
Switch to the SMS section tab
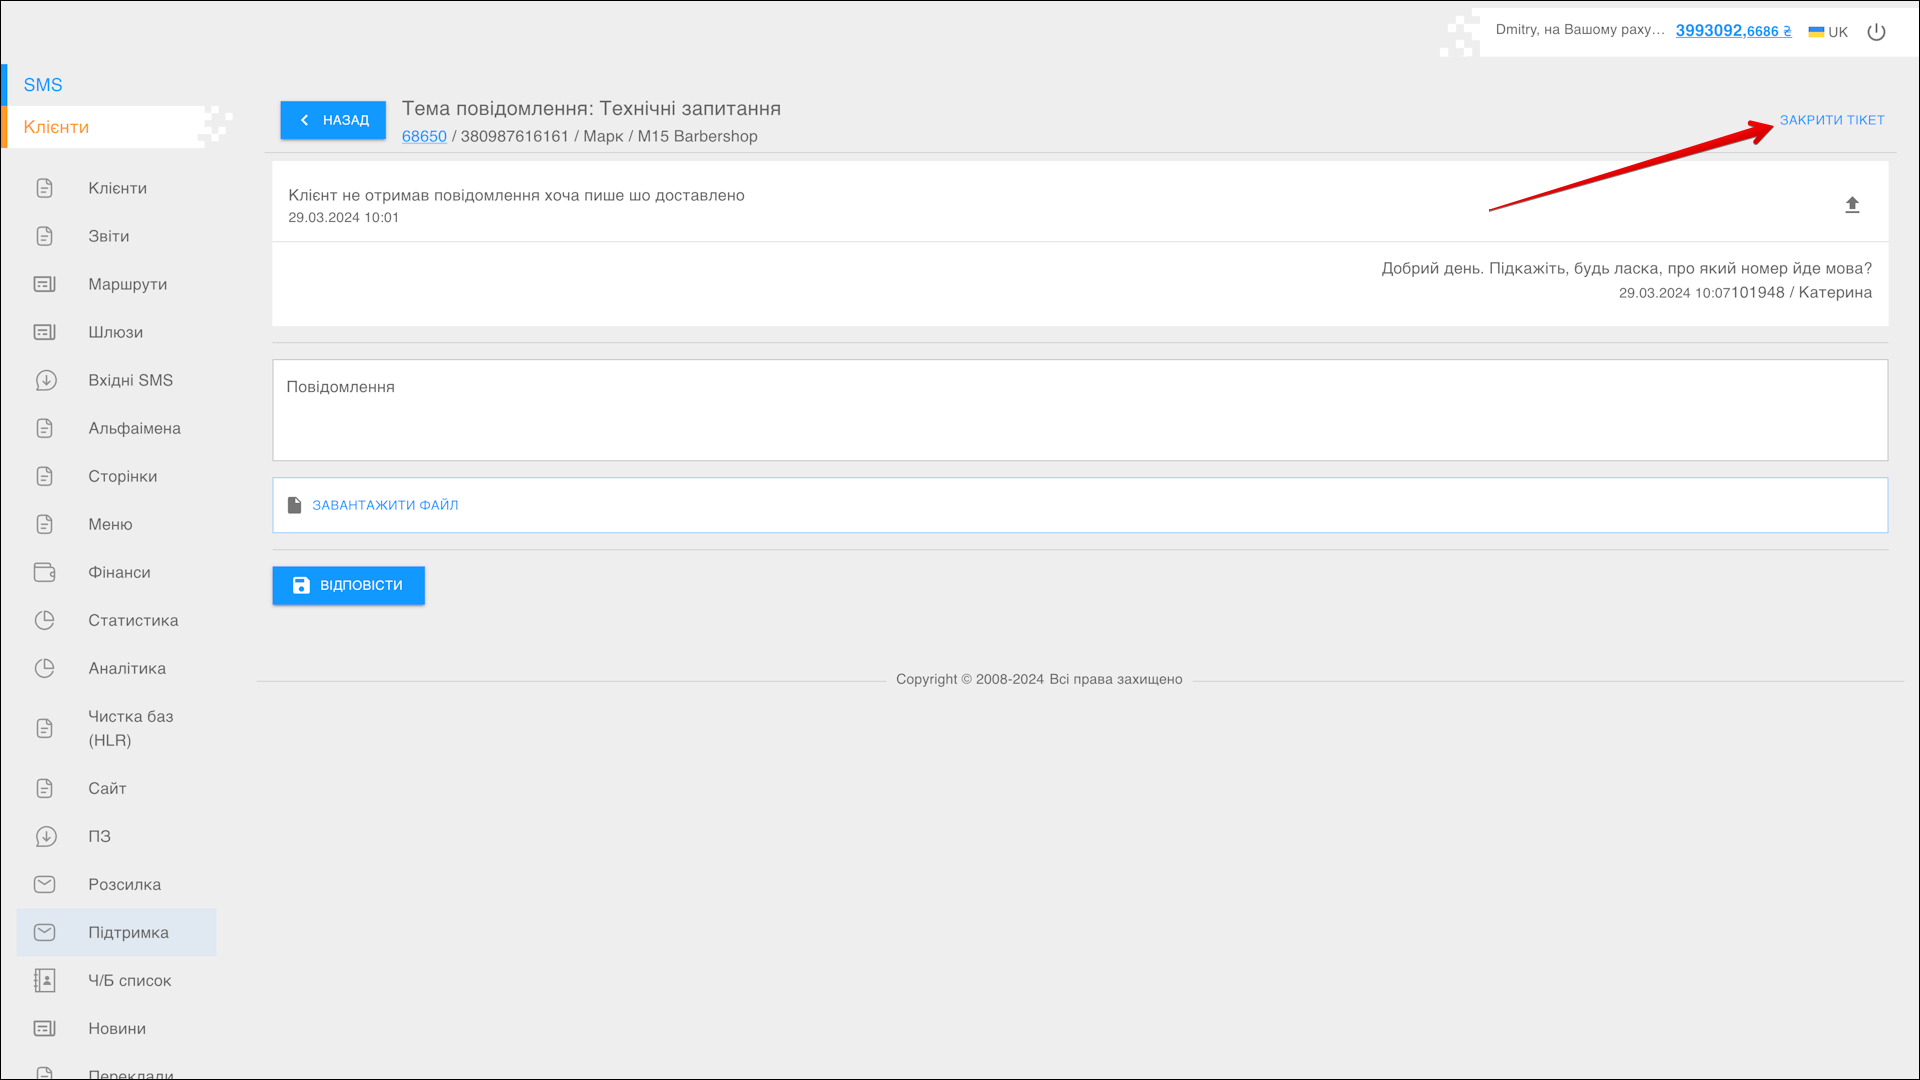(x=43, y=85)
